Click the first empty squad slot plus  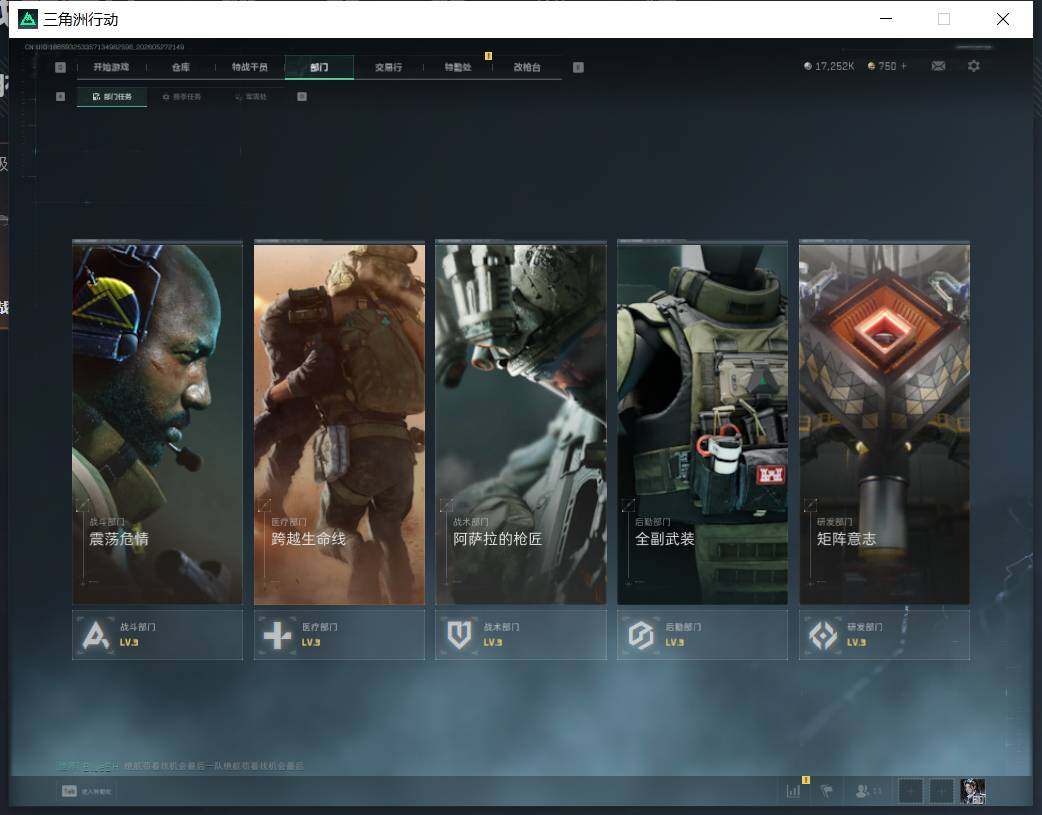pyautogui.click(x=910, y=791)
